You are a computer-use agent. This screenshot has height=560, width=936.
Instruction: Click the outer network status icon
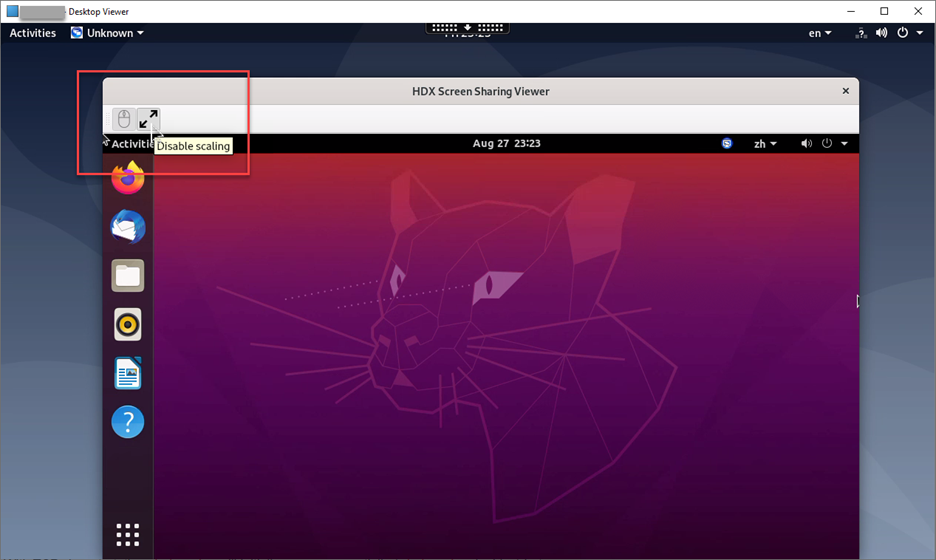click(861, 33)
